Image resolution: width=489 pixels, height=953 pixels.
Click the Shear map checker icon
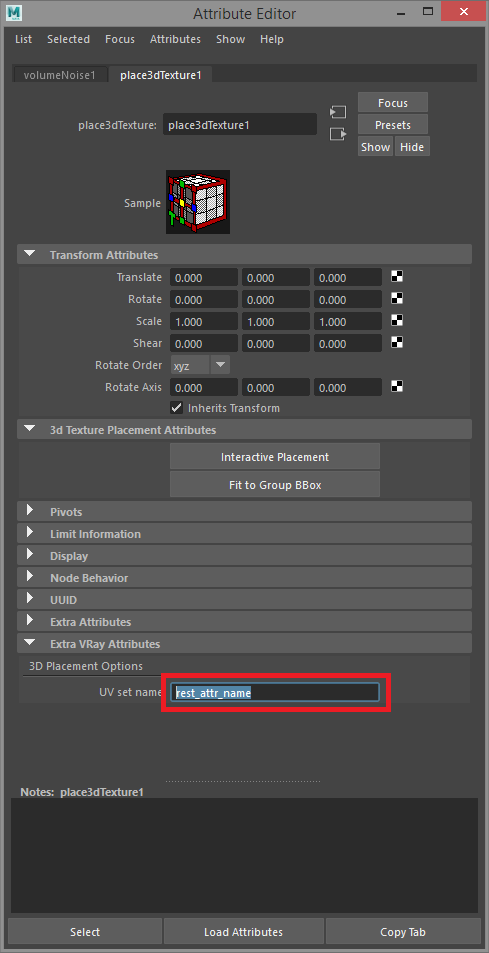tap(397, 343)
